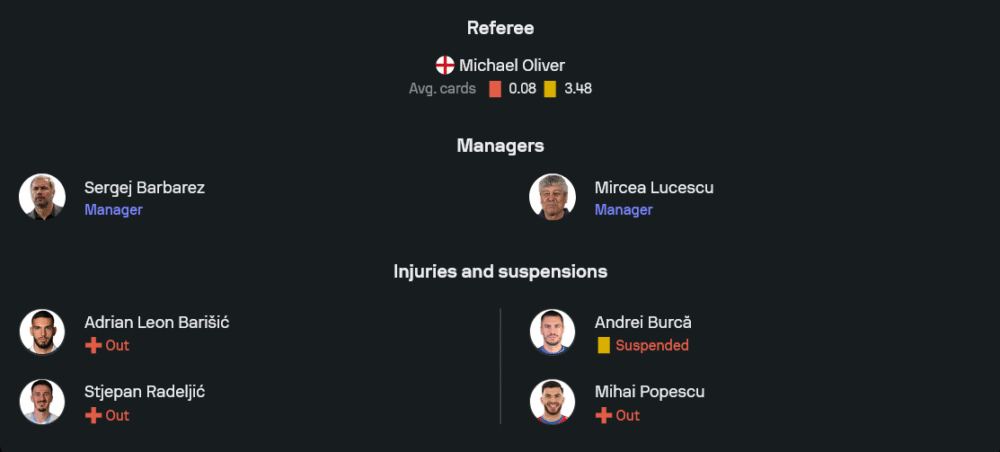1000x452 pixels.
Task: Click the red injury cross under Adrian Leon Barišić
Action: [93, 346]
